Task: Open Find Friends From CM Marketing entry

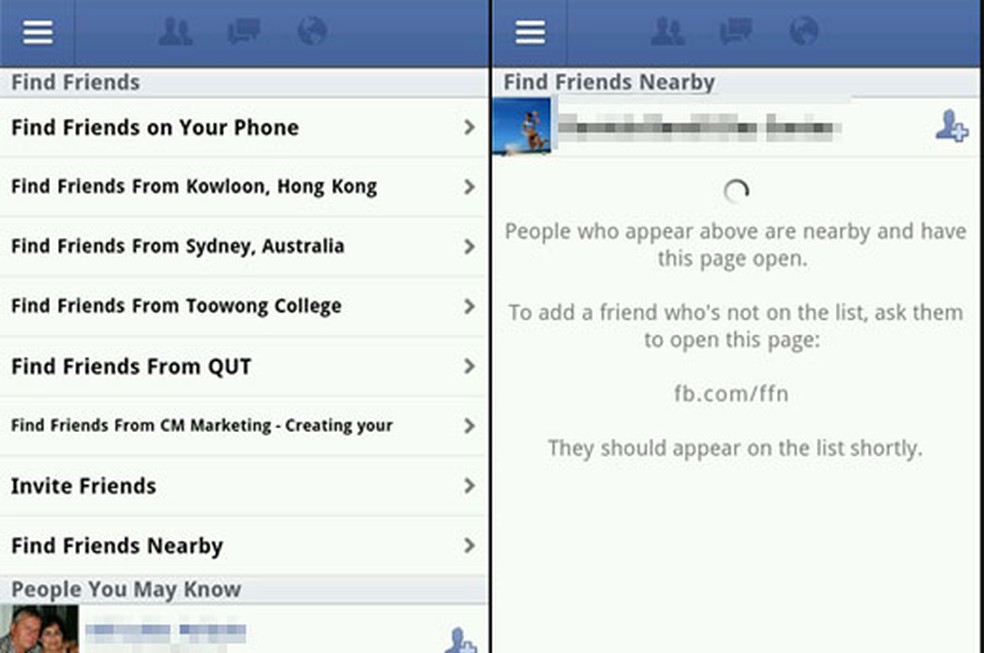Action: point(243,426)
